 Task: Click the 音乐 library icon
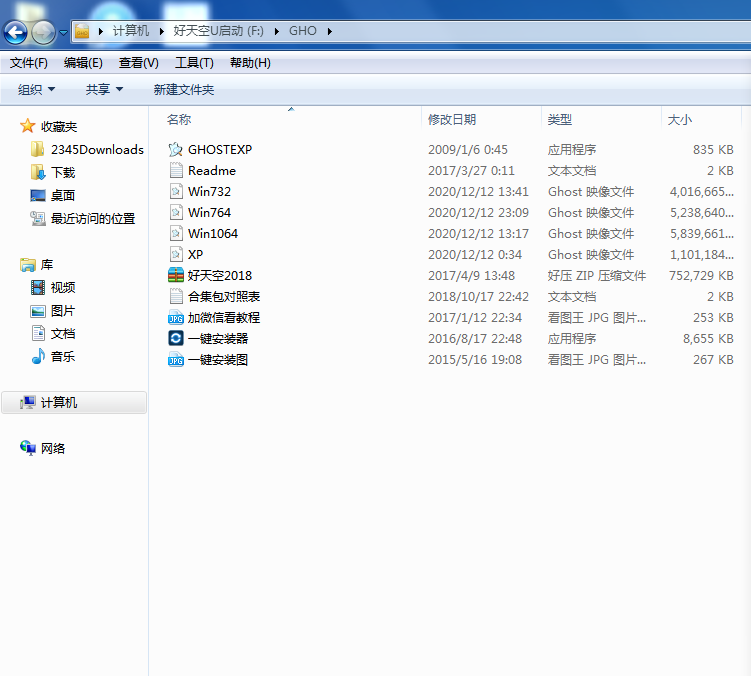click(38, 356)
